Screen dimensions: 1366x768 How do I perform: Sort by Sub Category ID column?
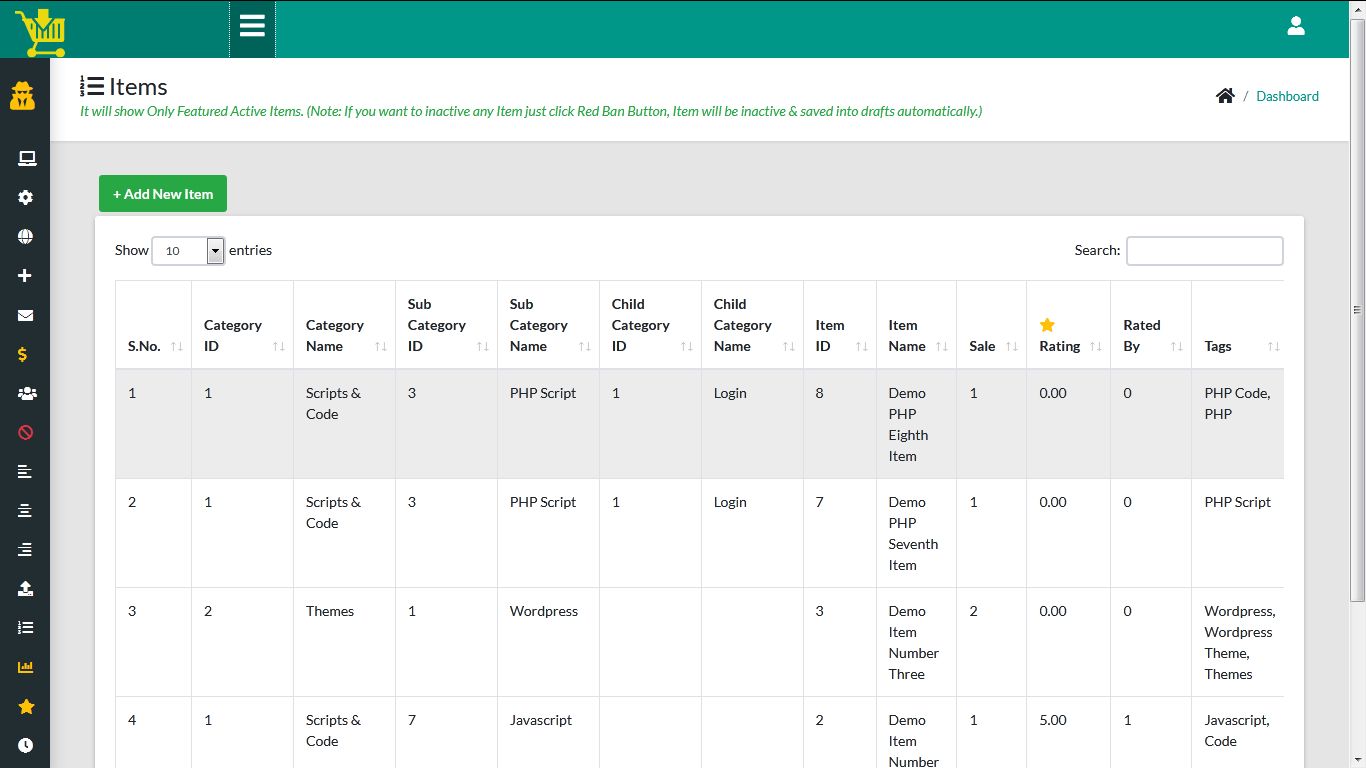point(446,325)
